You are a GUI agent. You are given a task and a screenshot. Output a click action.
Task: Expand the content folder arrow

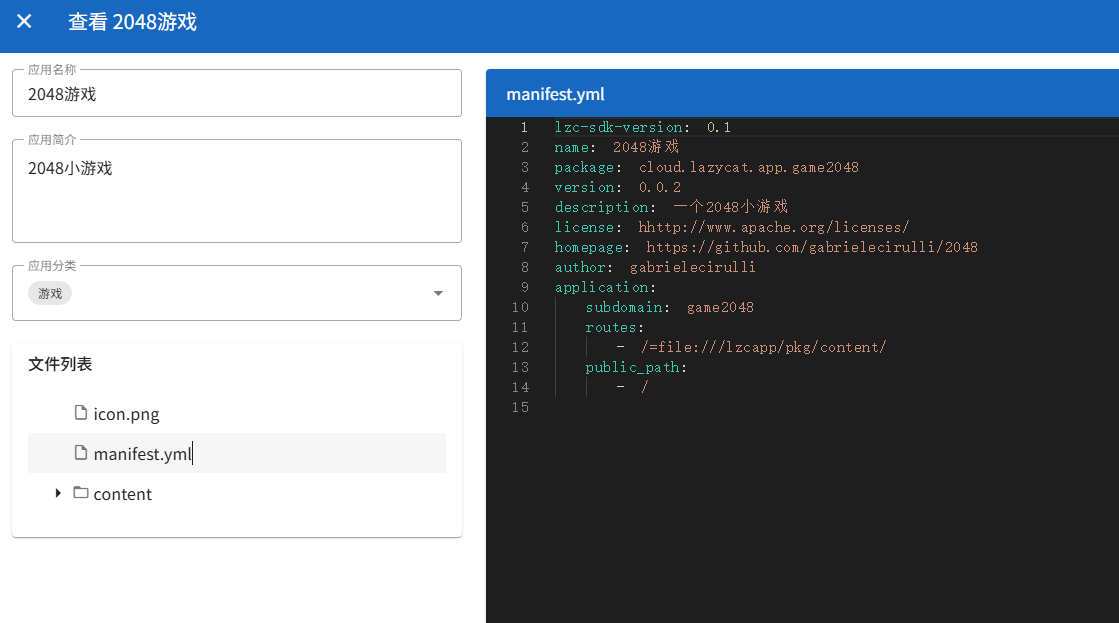[58, 493]
